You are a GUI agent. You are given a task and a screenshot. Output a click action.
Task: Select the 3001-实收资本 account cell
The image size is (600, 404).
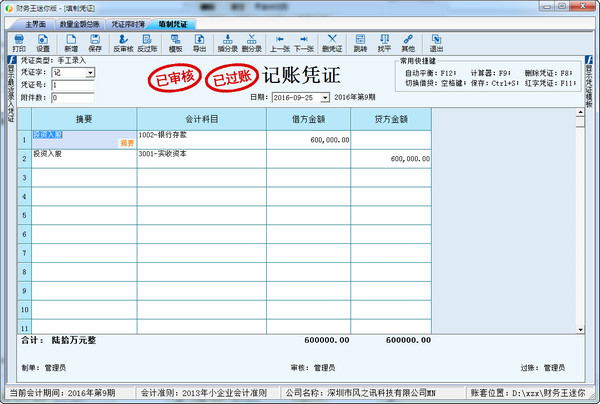click(x=208, y=157)
